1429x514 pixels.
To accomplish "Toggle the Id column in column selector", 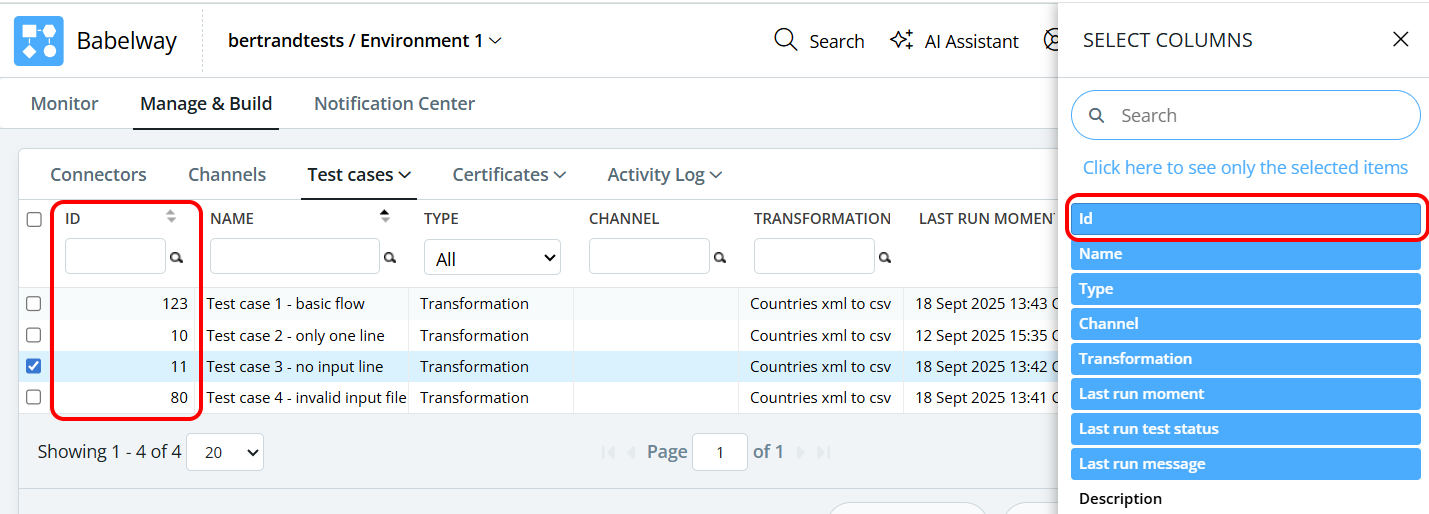I will pyautogui.click(x=1246, y=219).
